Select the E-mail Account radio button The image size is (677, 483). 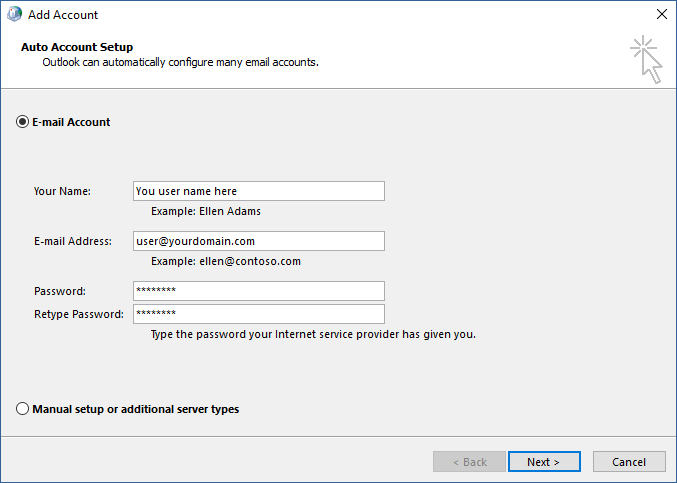point(23,122)
